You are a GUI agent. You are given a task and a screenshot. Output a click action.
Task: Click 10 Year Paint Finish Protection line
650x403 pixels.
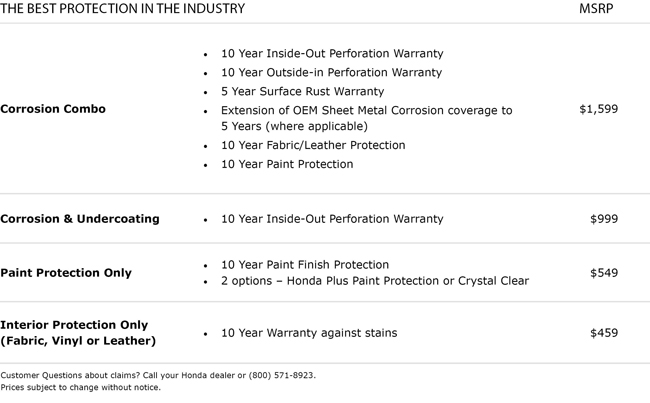click(305, 265)
